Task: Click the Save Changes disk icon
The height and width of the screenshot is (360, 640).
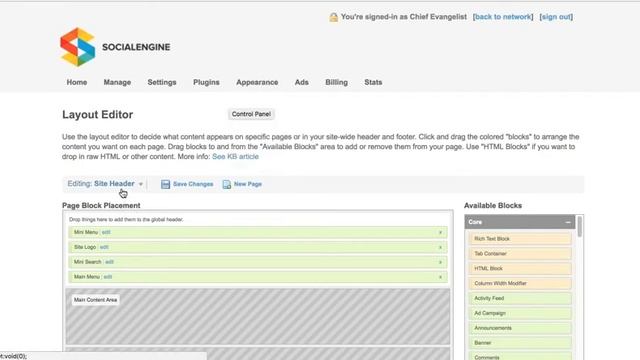Action: click(165, 184)
